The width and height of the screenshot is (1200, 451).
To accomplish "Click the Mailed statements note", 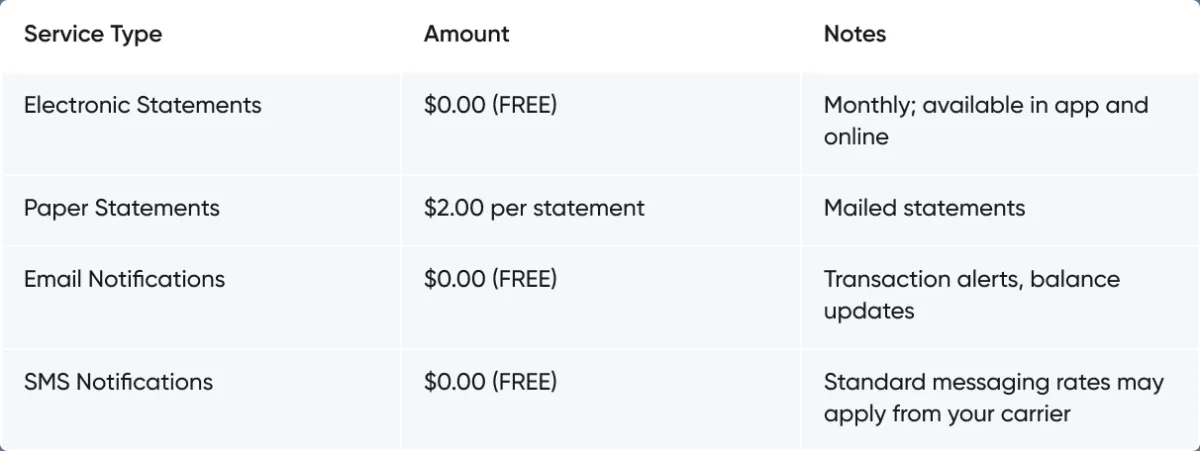I will tap(924, 208).
